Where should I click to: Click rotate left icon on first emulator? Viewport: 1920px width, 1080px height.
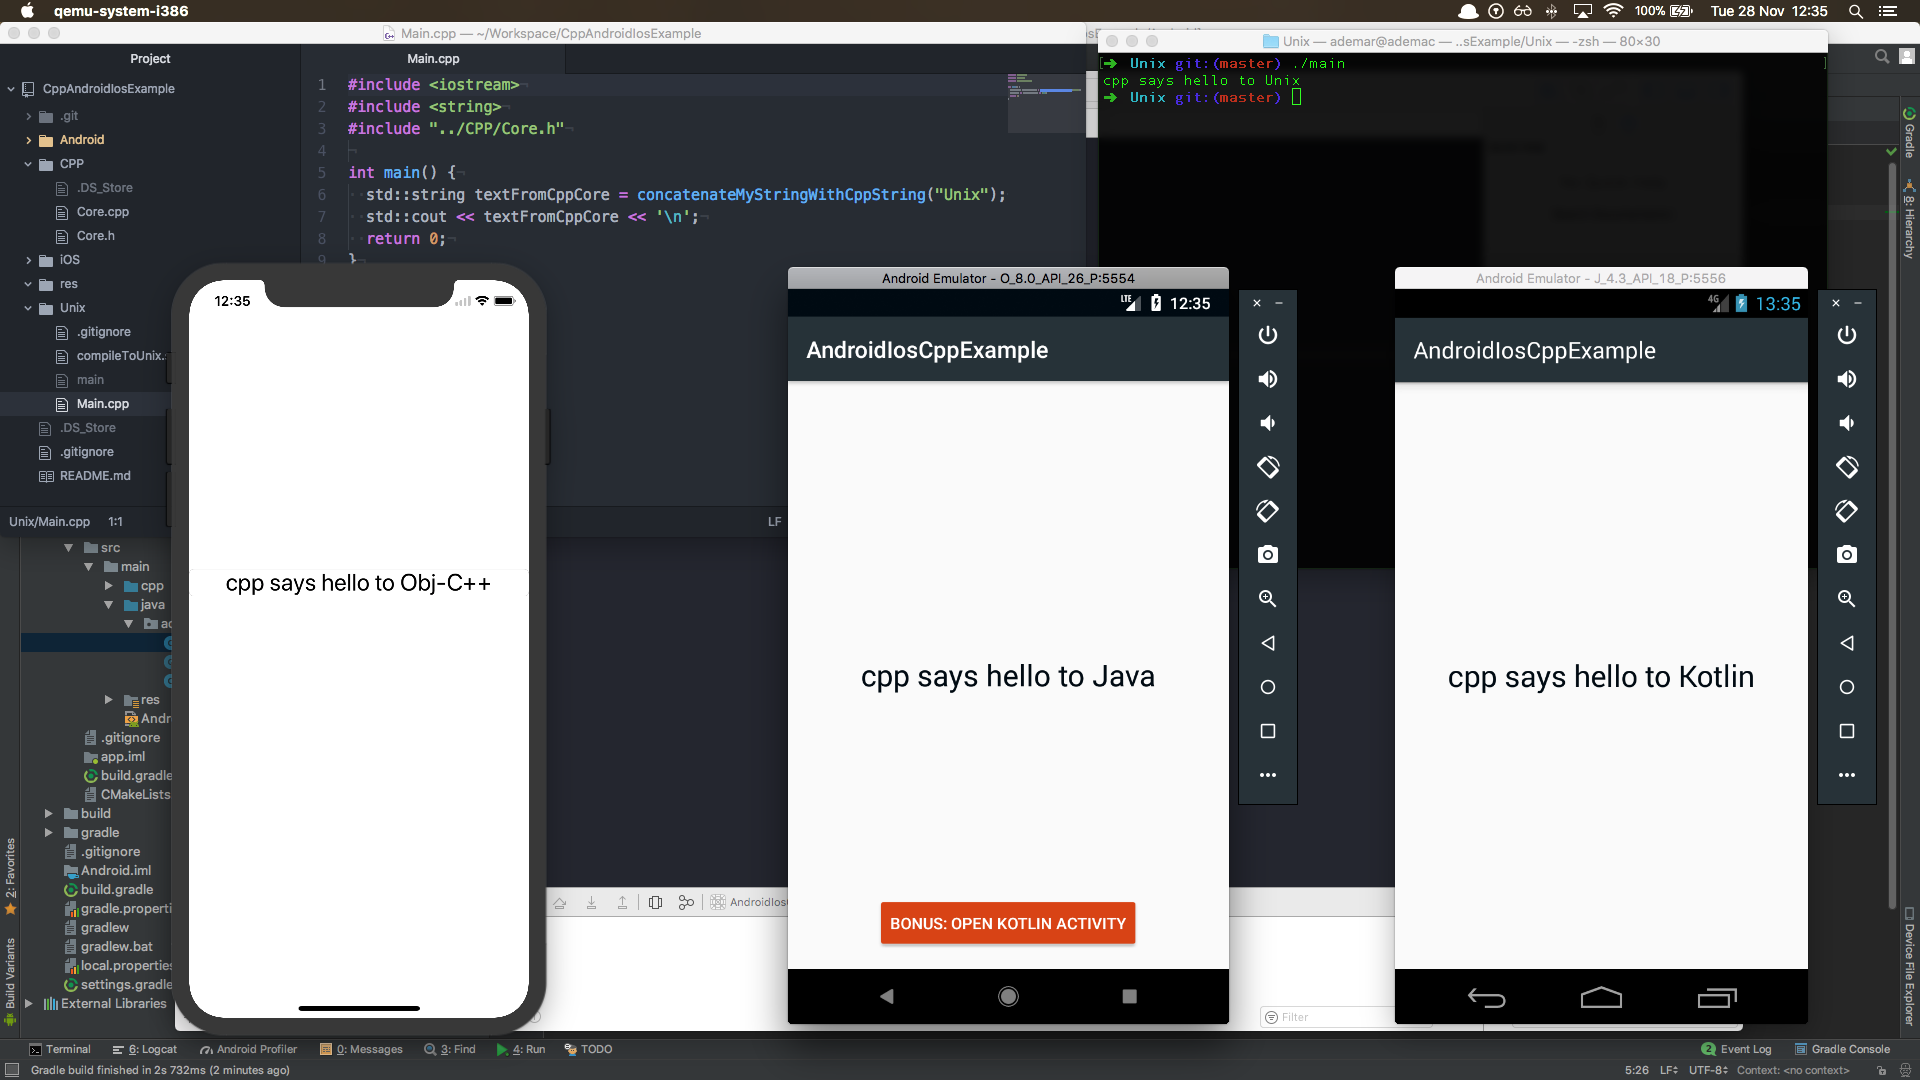[x=1267, y=467]
